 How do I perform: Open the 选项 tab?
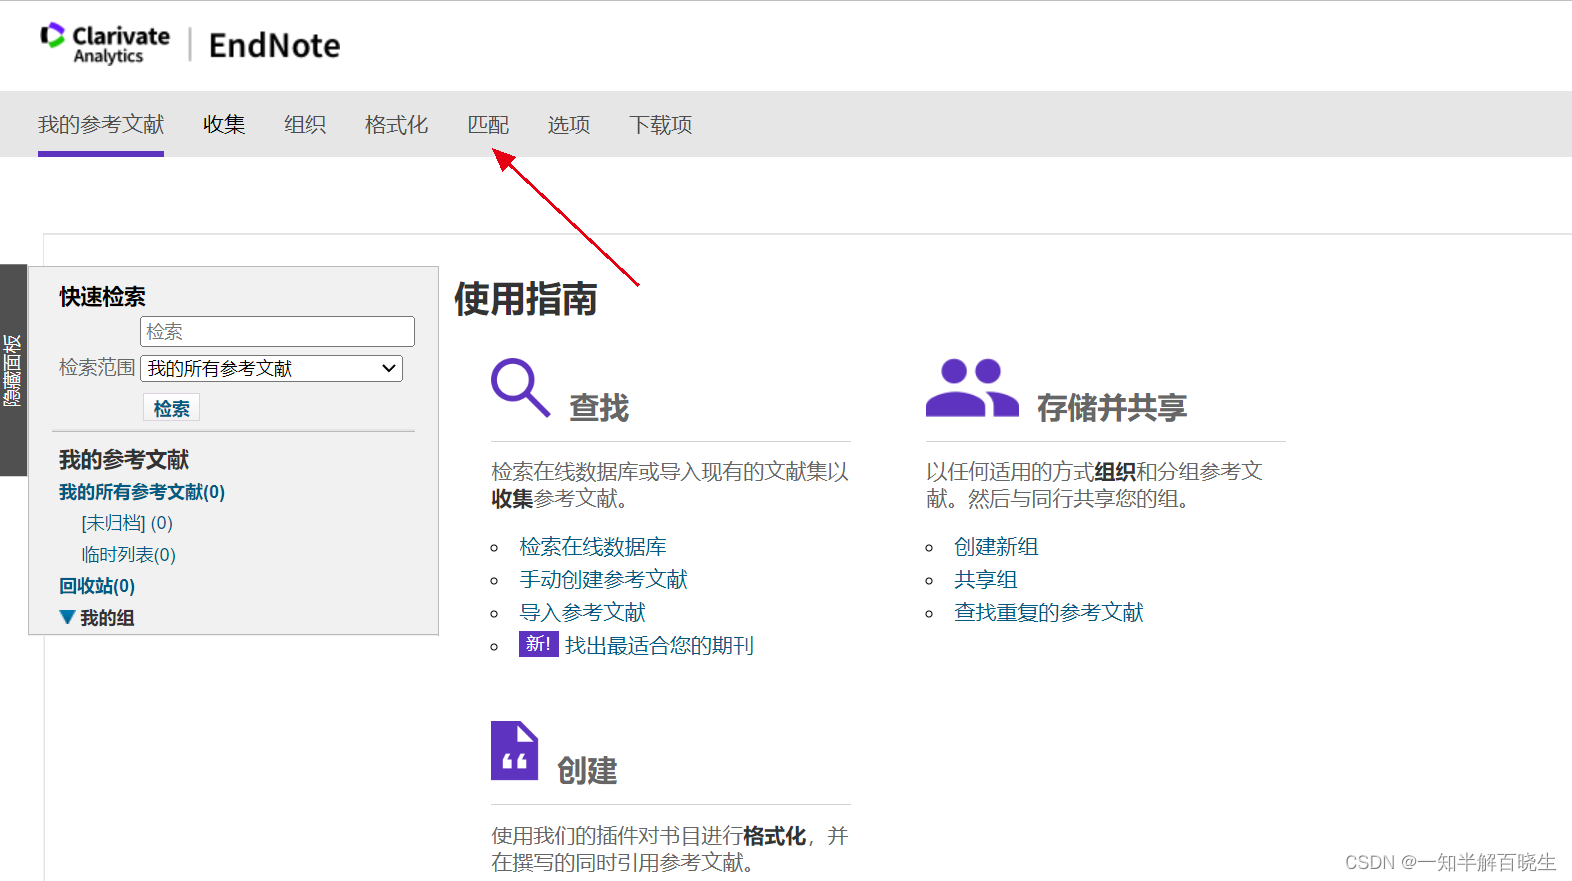[x=569, y=125]
